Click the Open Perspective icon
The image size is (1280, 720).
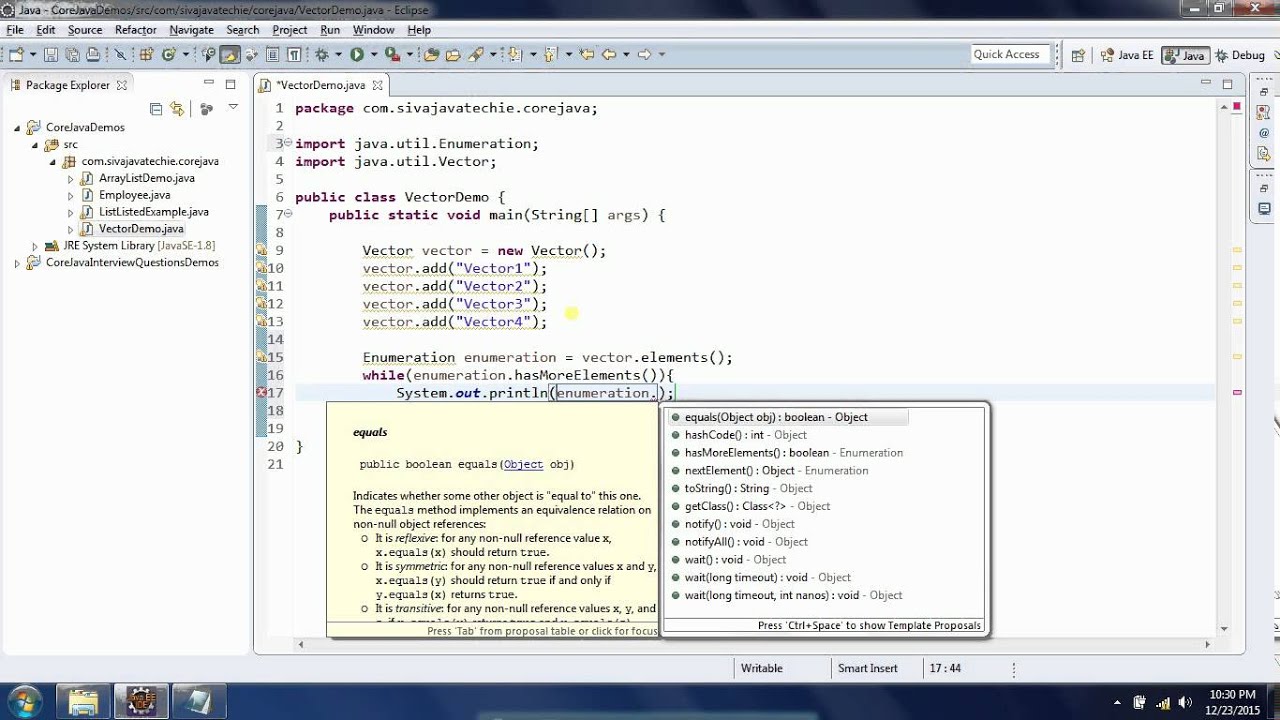click(x=1078, y=56)
